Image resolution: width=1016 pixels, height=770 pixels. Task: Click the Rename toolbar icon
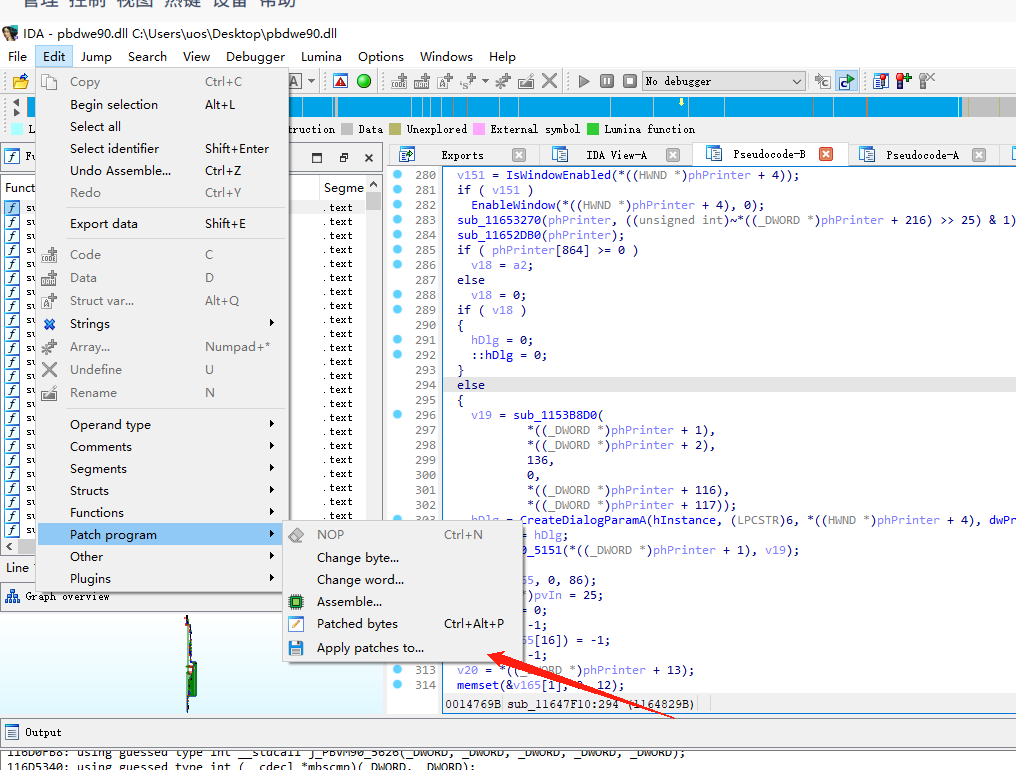(x=526, y=81)
